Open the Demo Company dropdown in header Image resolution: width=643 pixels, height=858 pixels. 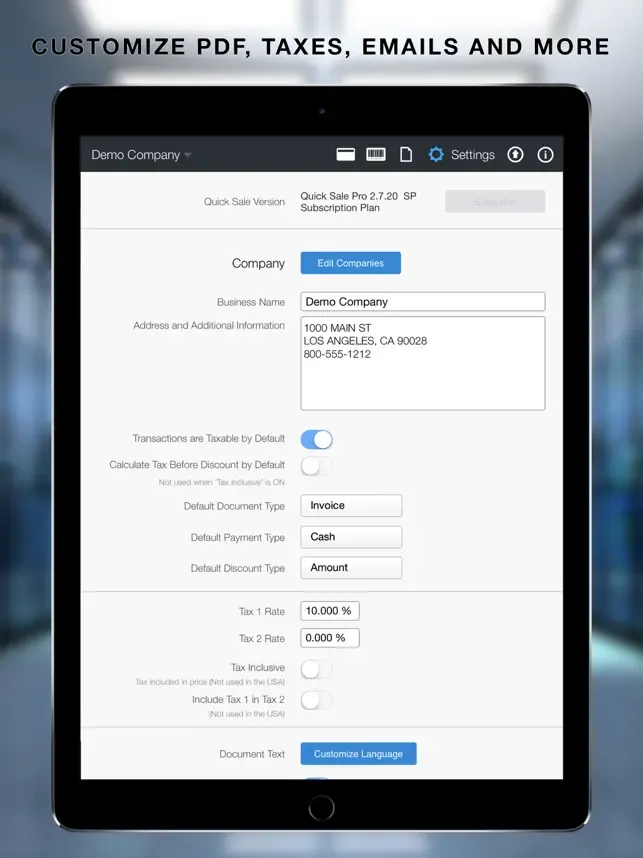pyautogui.click(x=141, y=155)
